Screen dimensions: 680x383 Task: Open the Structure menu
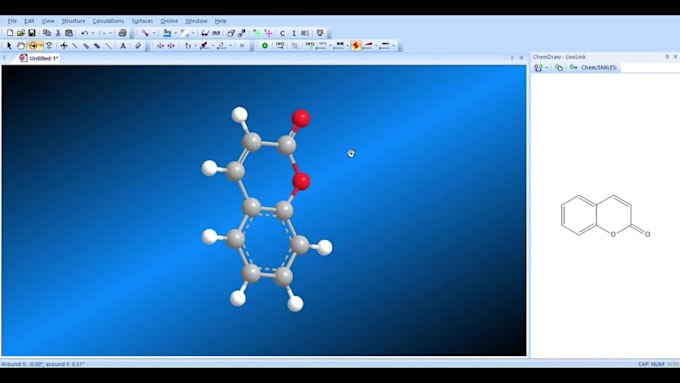click(73, 21)
